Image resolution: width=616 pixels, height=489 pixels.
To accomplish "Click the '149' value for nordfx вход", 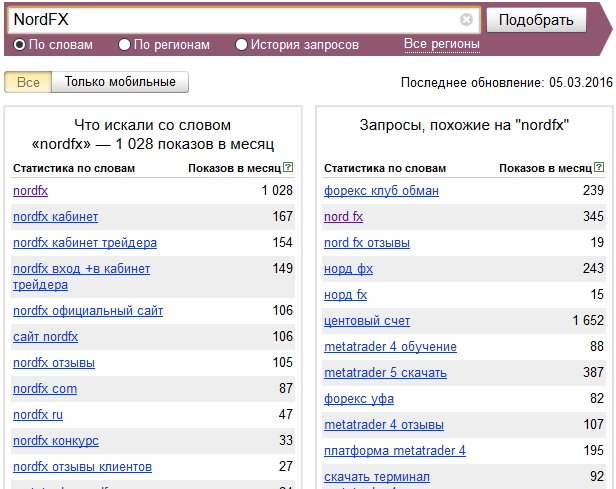I will pos(282,269).
